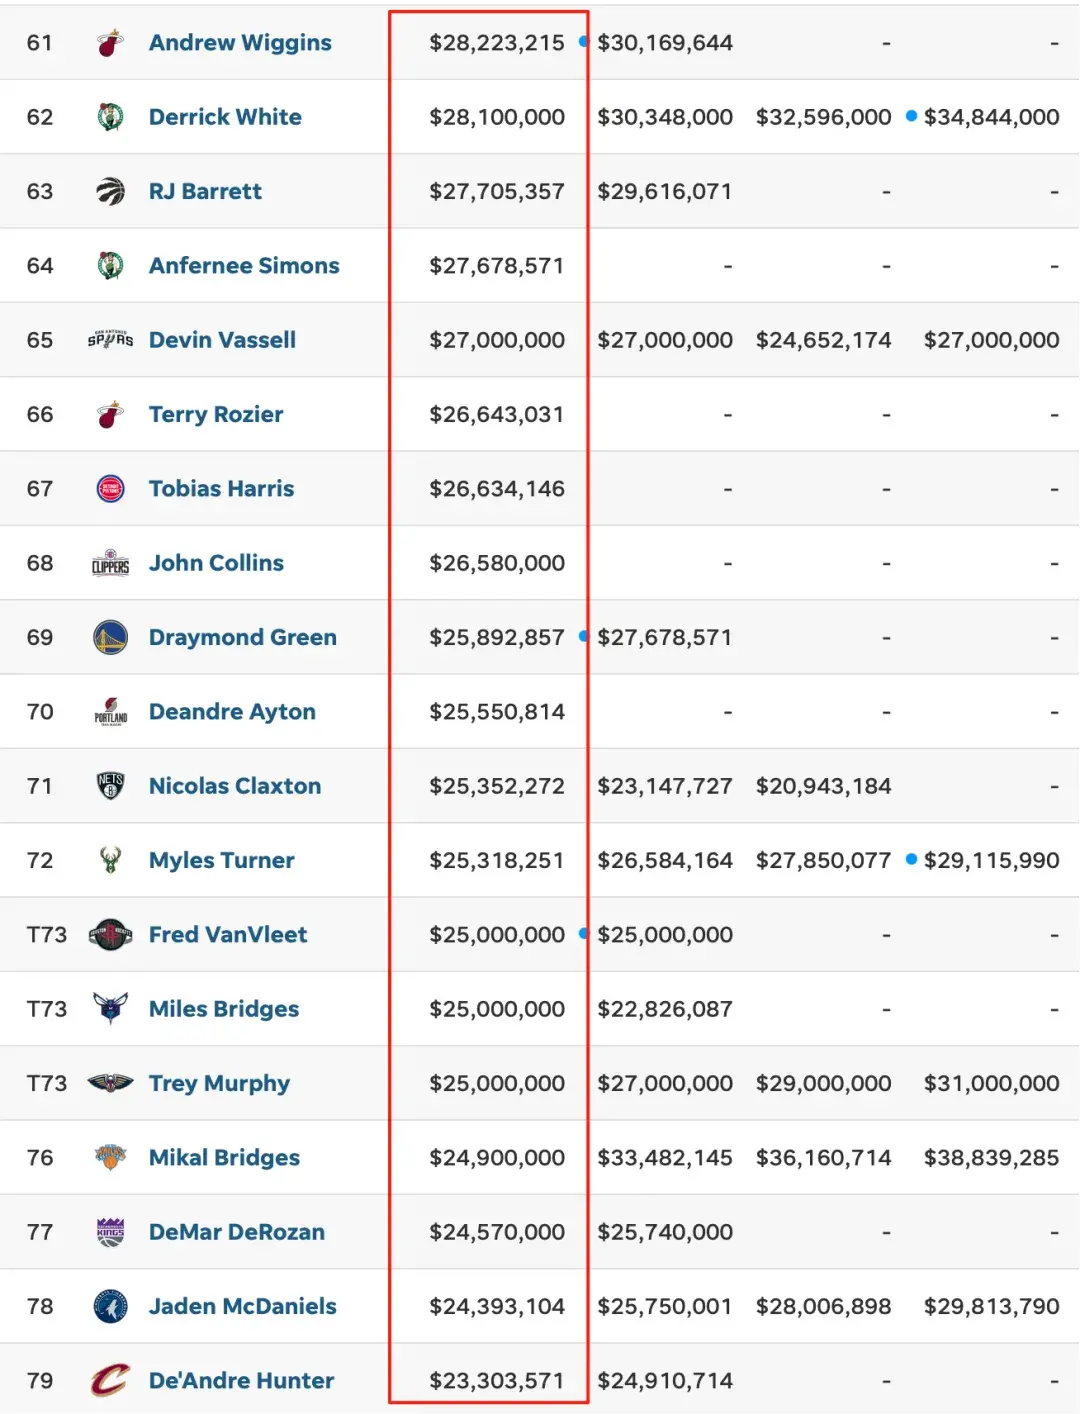
Task: Click the Spurs logo beside Devin Vassell
Action: click(x=110, y=340)
